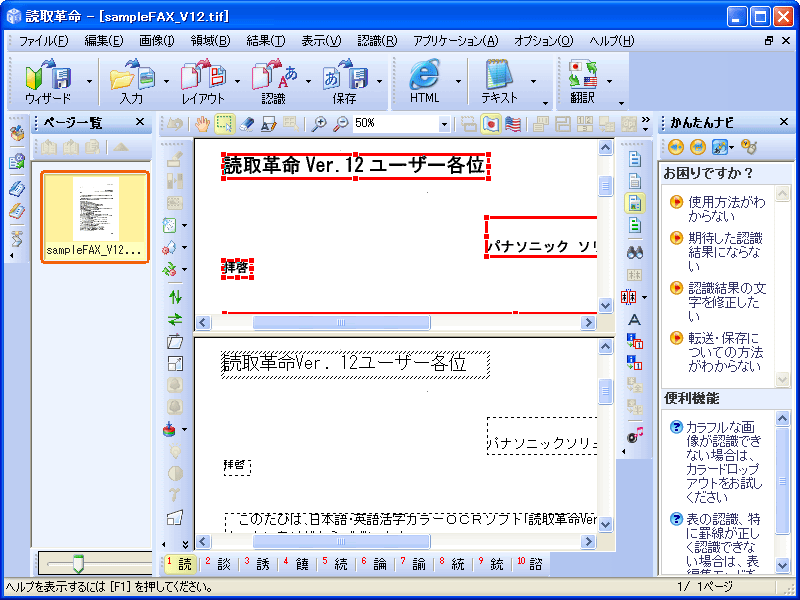Open the テキスト dropdown arrow

[x=533, y=81]
